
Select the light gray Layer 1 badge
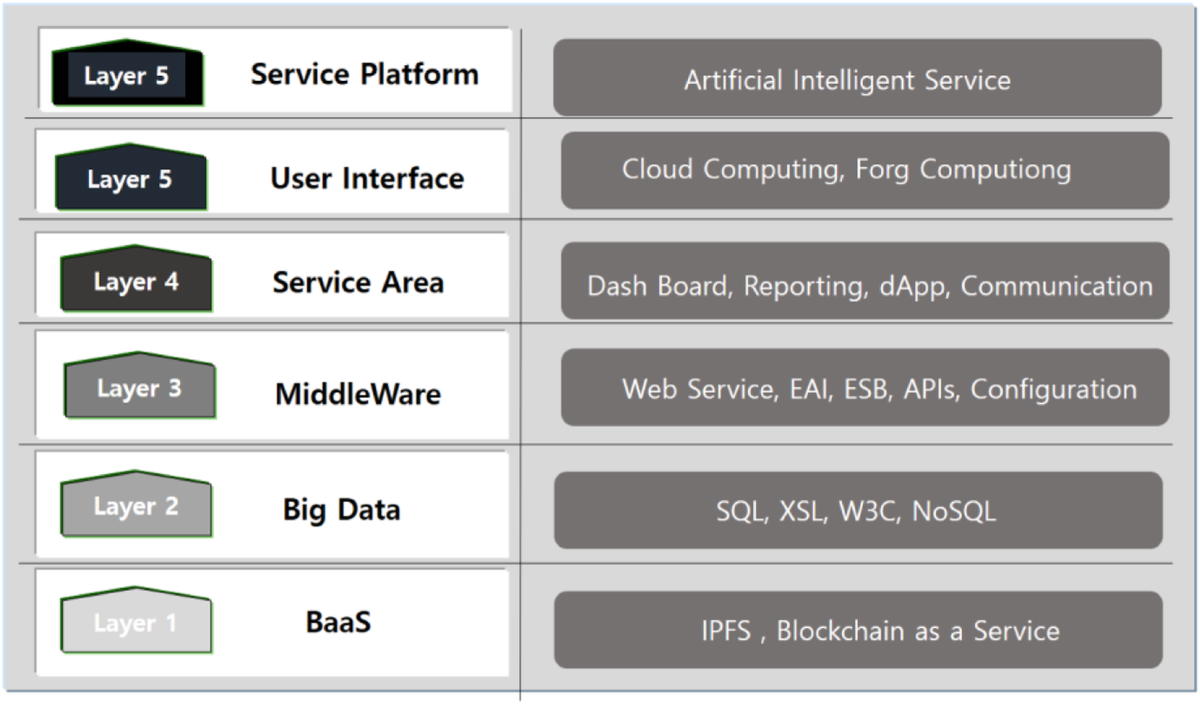pyautogui.click(x=135, y=623)
